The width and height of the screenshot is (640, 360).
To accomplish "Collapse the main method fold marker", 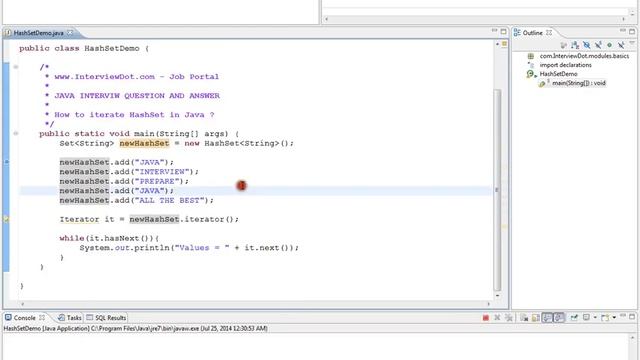I will tap(16, 133).
